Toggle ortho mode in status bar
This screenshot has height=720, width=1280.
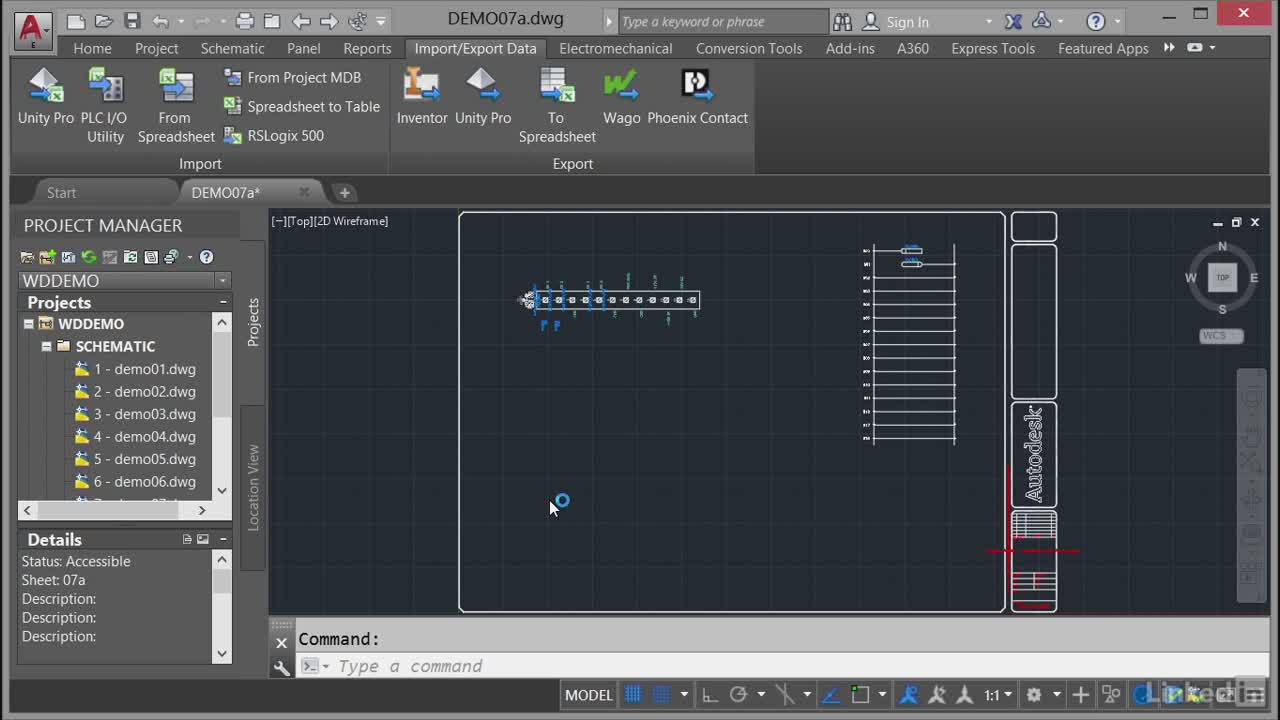709,694
